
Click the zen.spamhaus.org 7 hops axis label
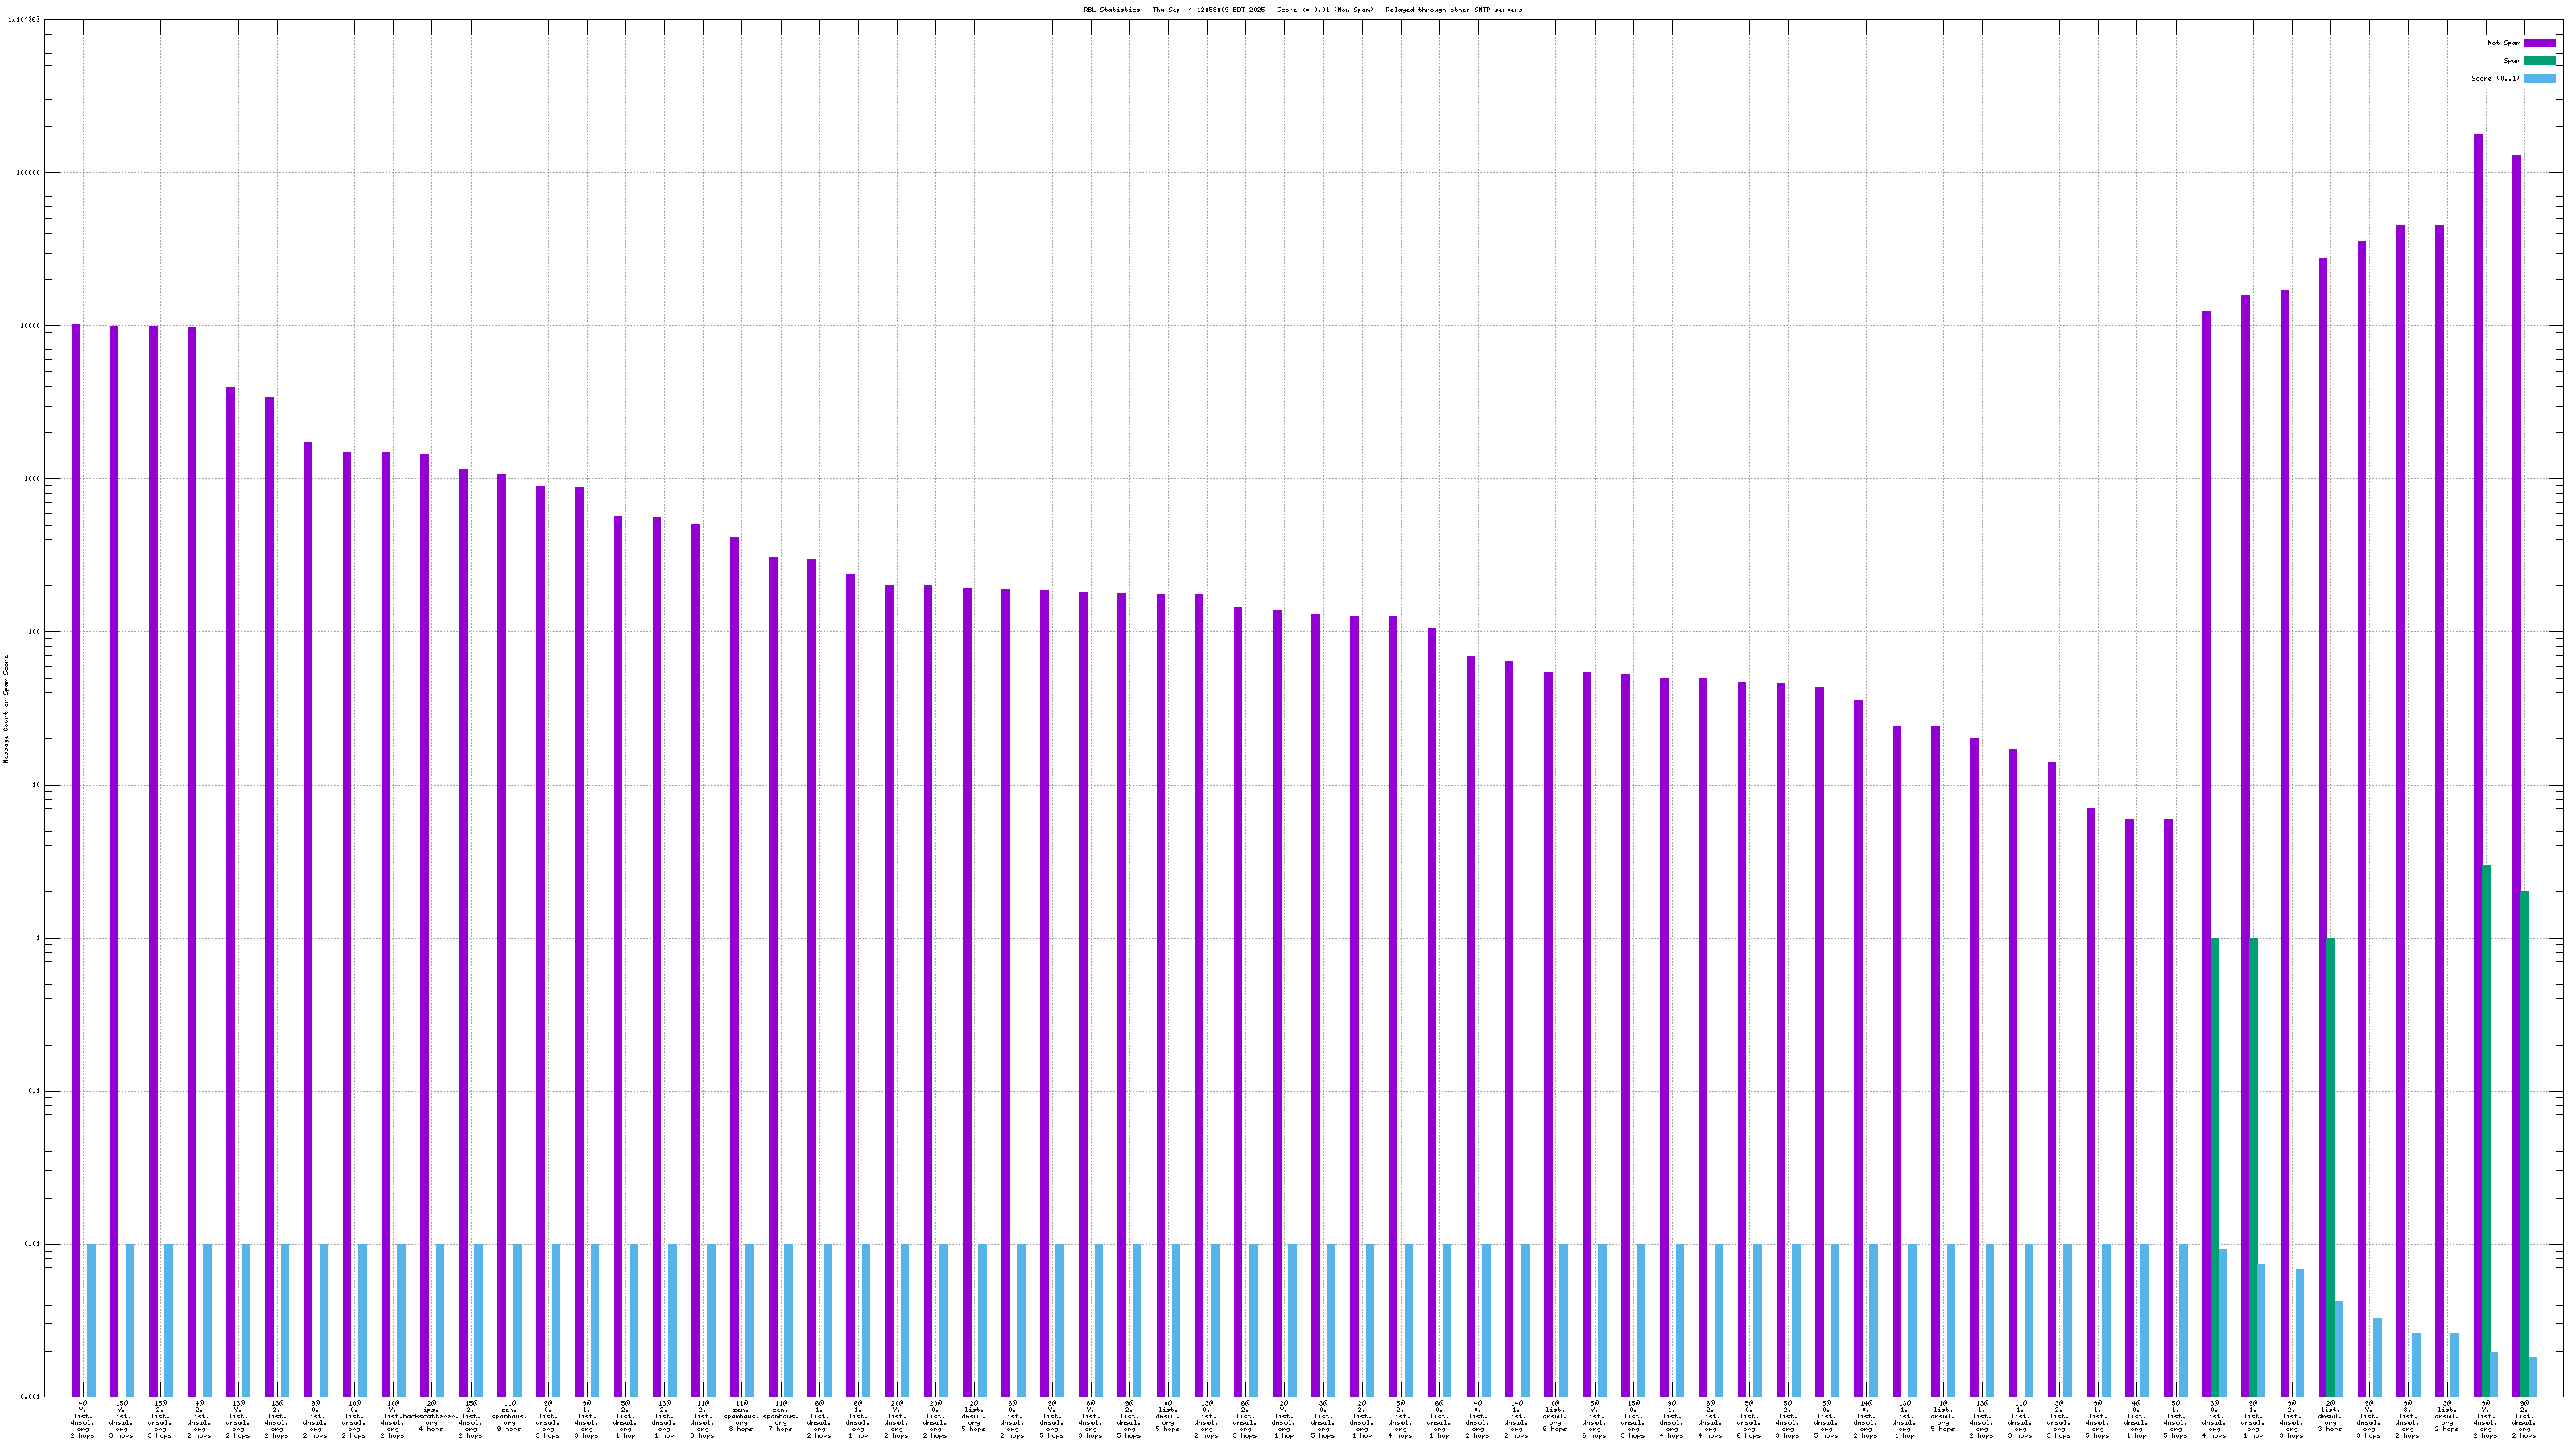pos(780,1418)
